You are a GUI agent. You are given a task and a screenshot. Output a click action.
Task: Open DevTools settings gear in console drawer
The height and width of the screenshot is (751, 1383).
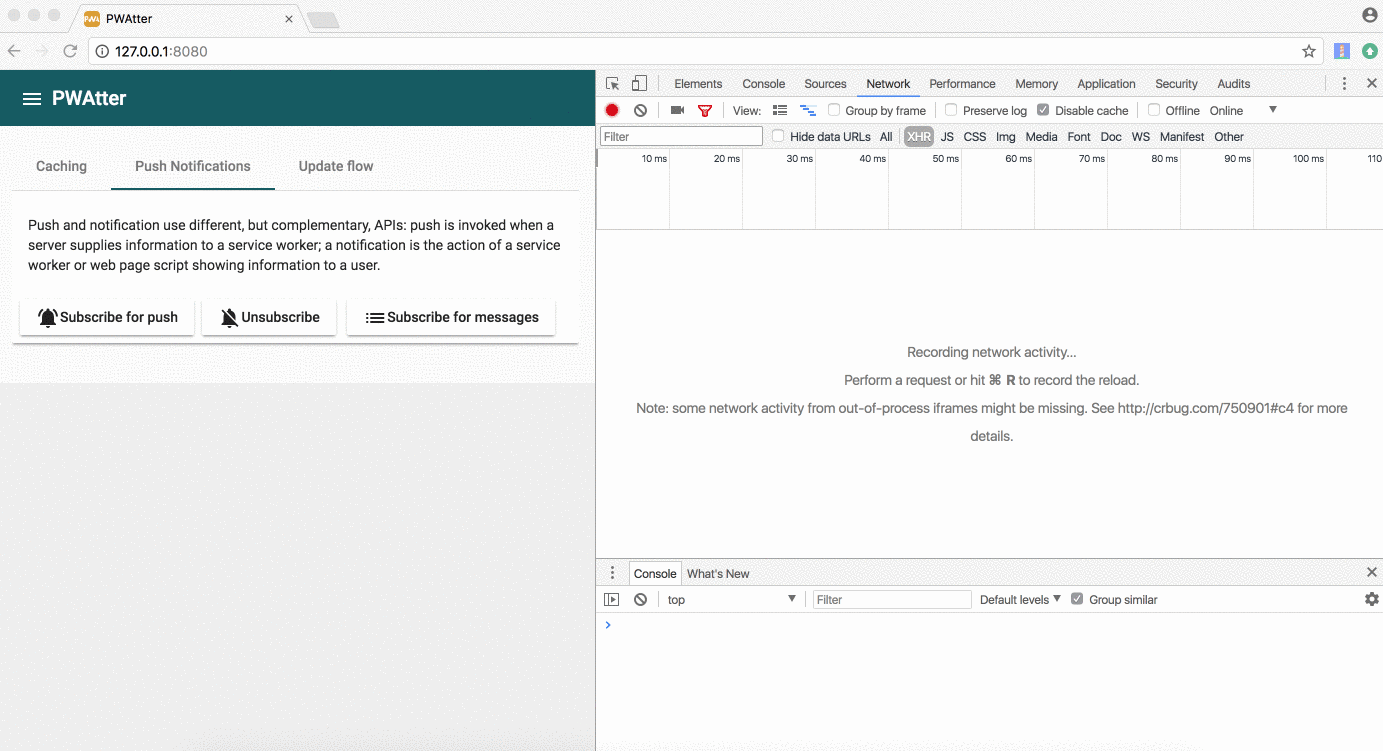pyautogui.click(x=1371, y=599)
